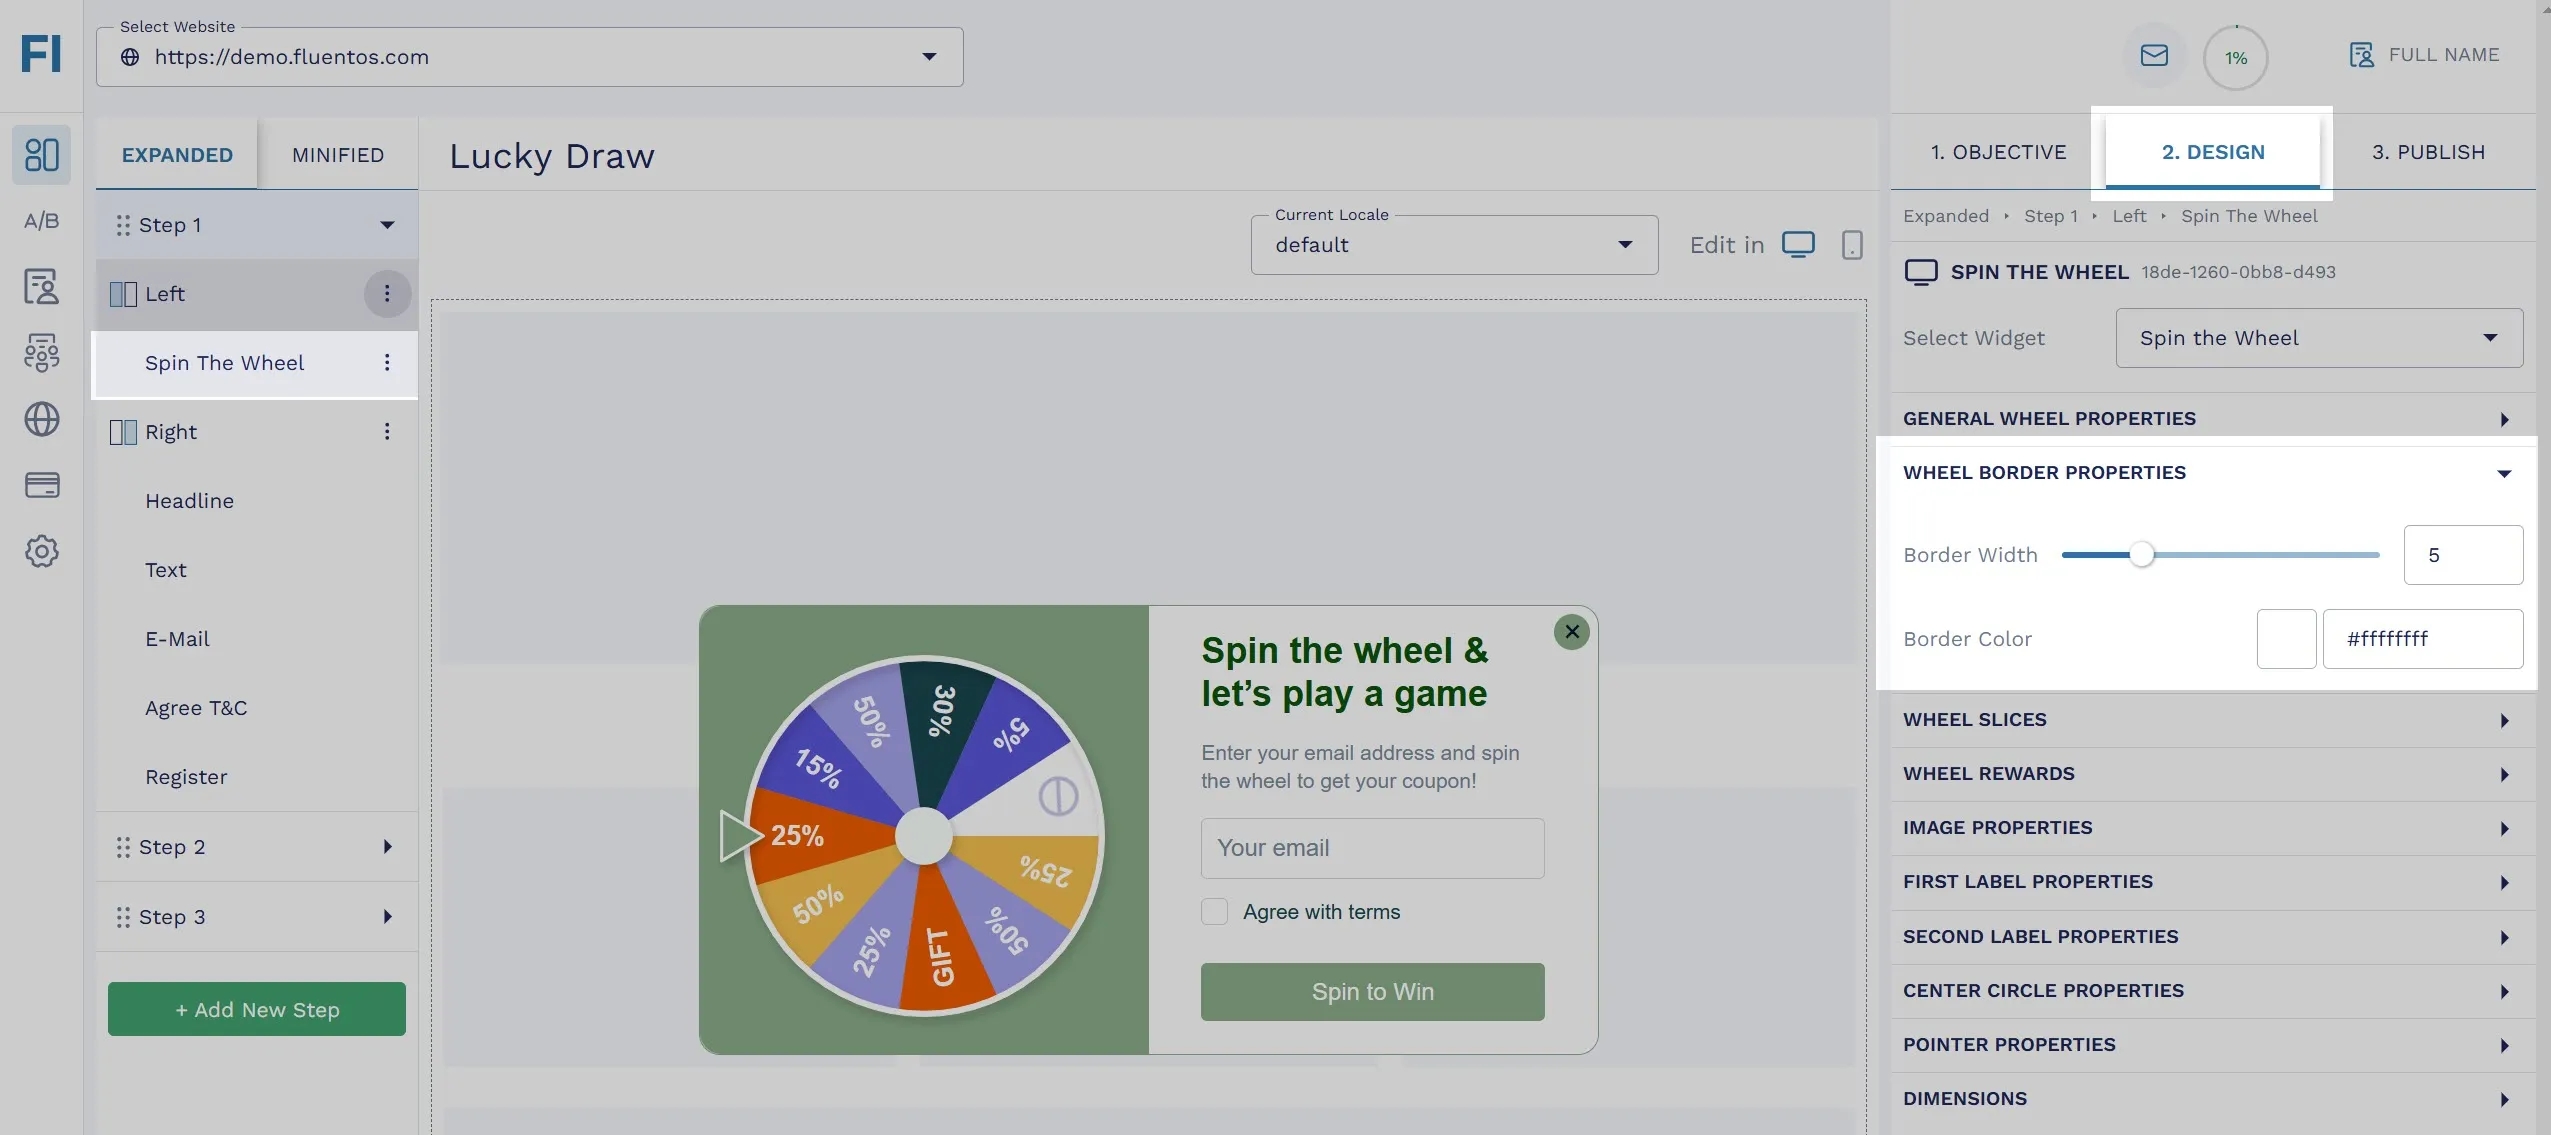2551x1135 pixels.
Task: Click the border color white swatch
Action: point(2286,637)
